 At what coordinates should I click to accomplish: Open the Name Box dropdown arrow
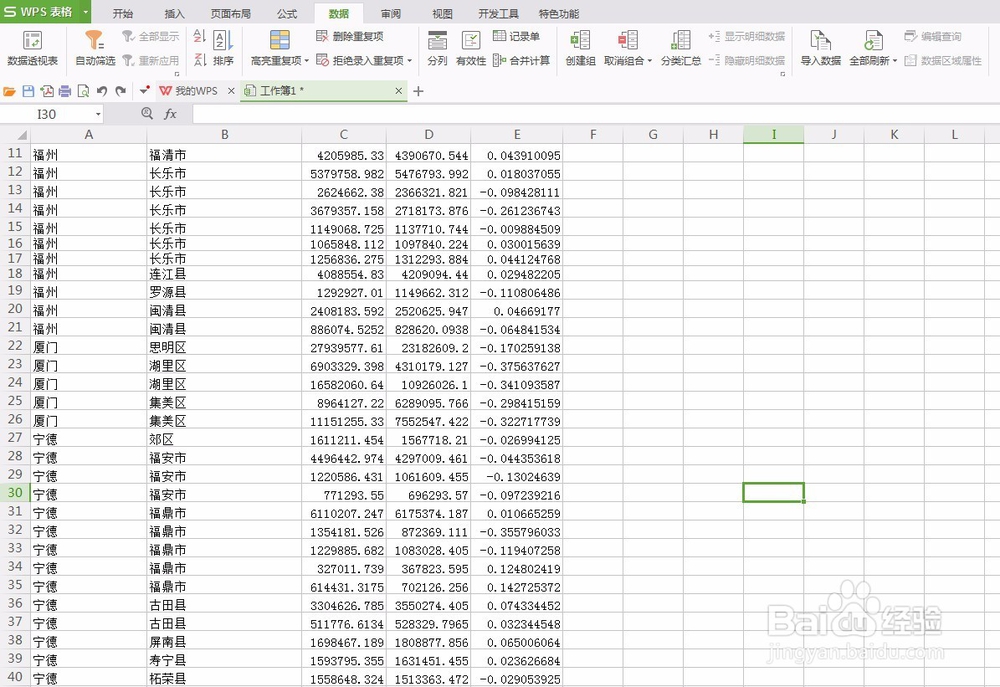coord(98,114)
